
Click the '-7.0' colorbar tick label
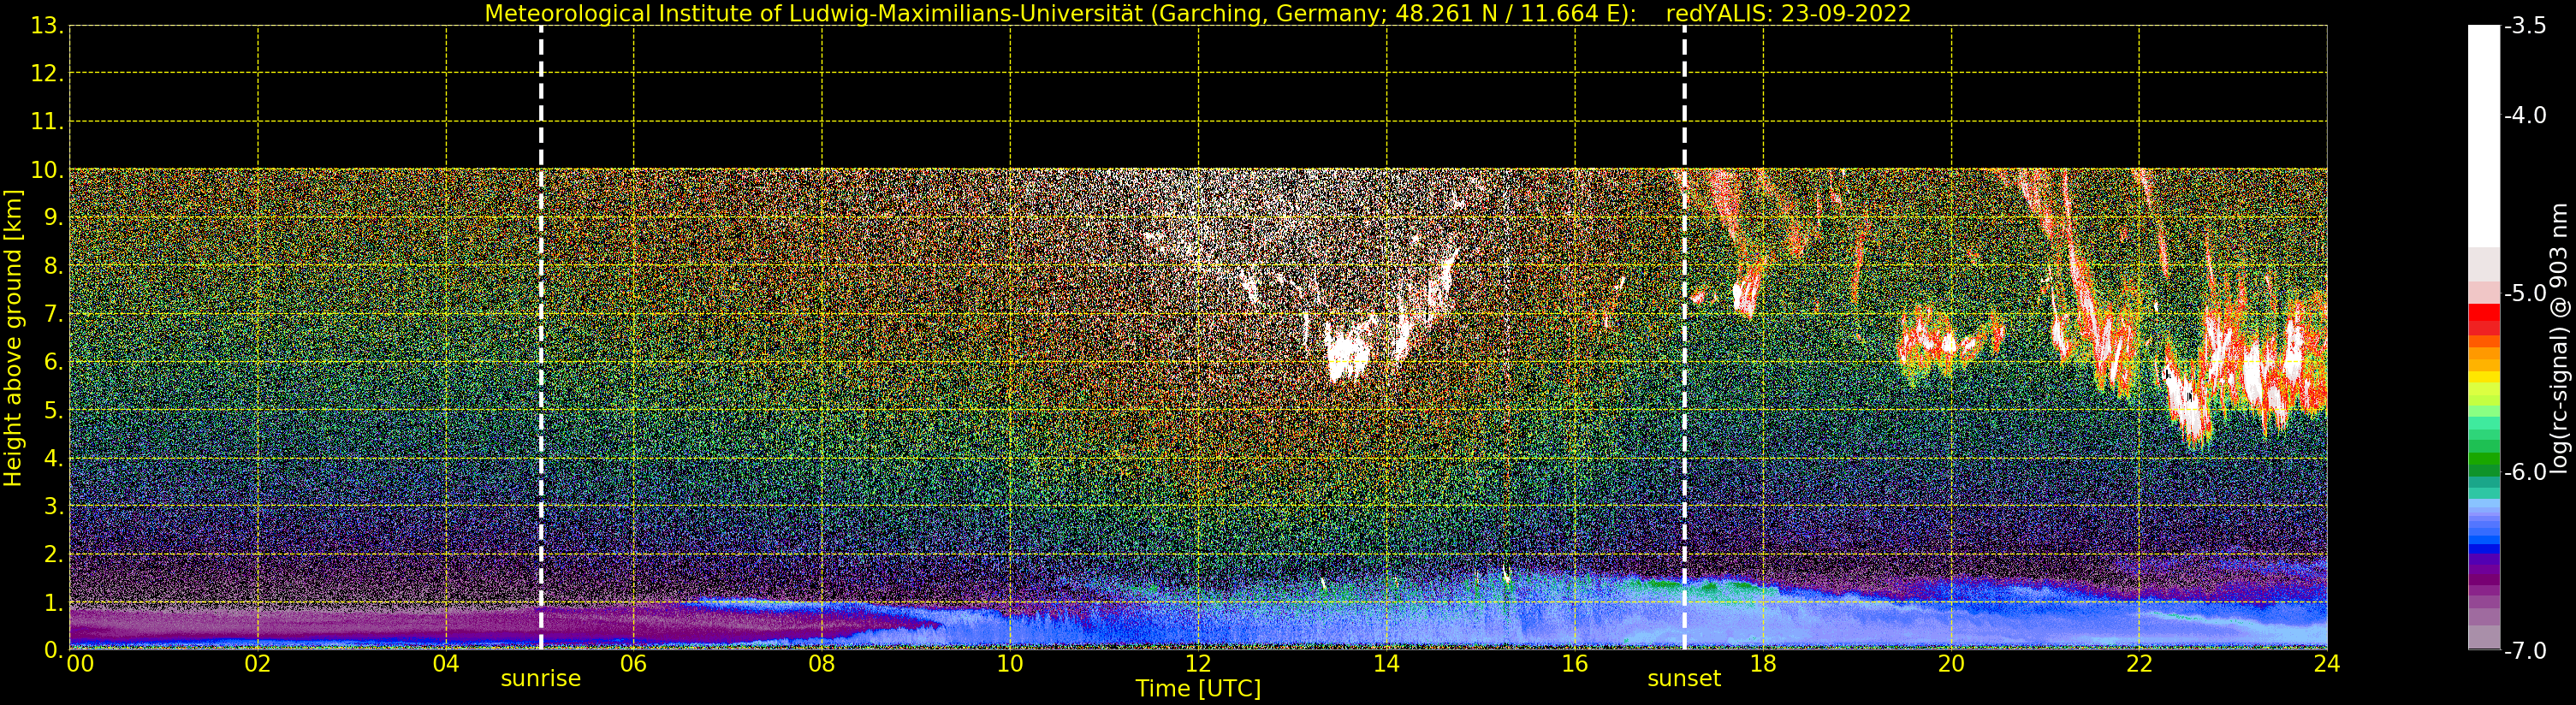[2525, 650]
